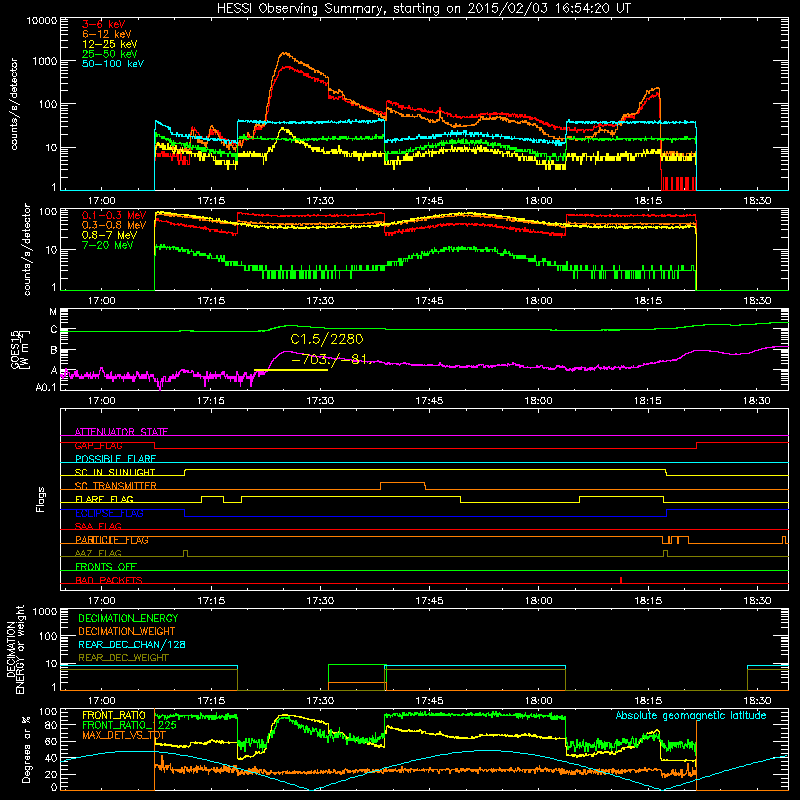Select the PARTICLE_FLAG label
The height and width of the screenshot is (800, 800).
click(x=112, y=540)
